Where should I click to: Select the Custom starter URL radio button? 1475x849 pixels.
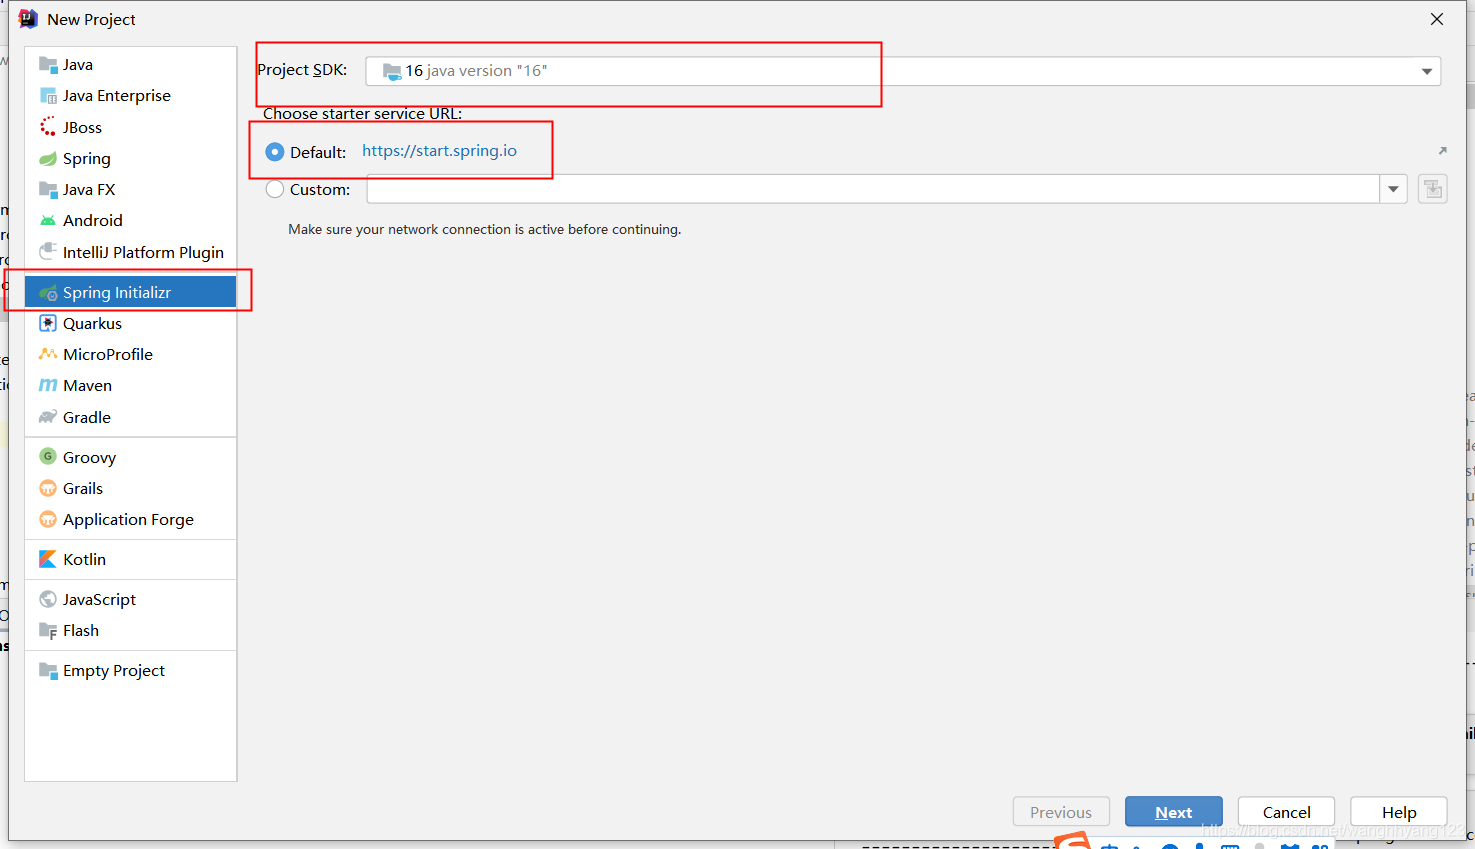click(275, 189)
